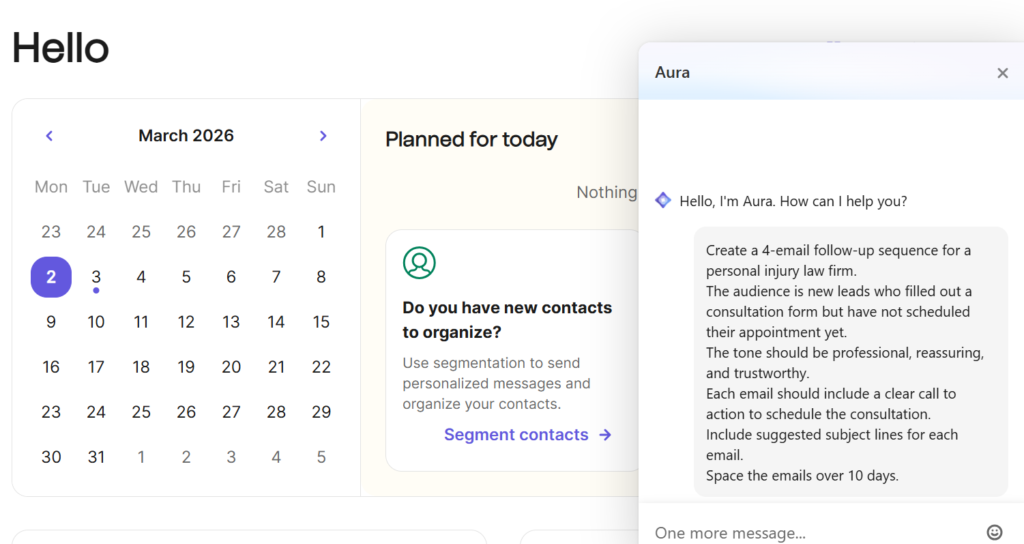Go to next month in calendar
Viewport: 1024px width, 544px height.
click(322, 136)
